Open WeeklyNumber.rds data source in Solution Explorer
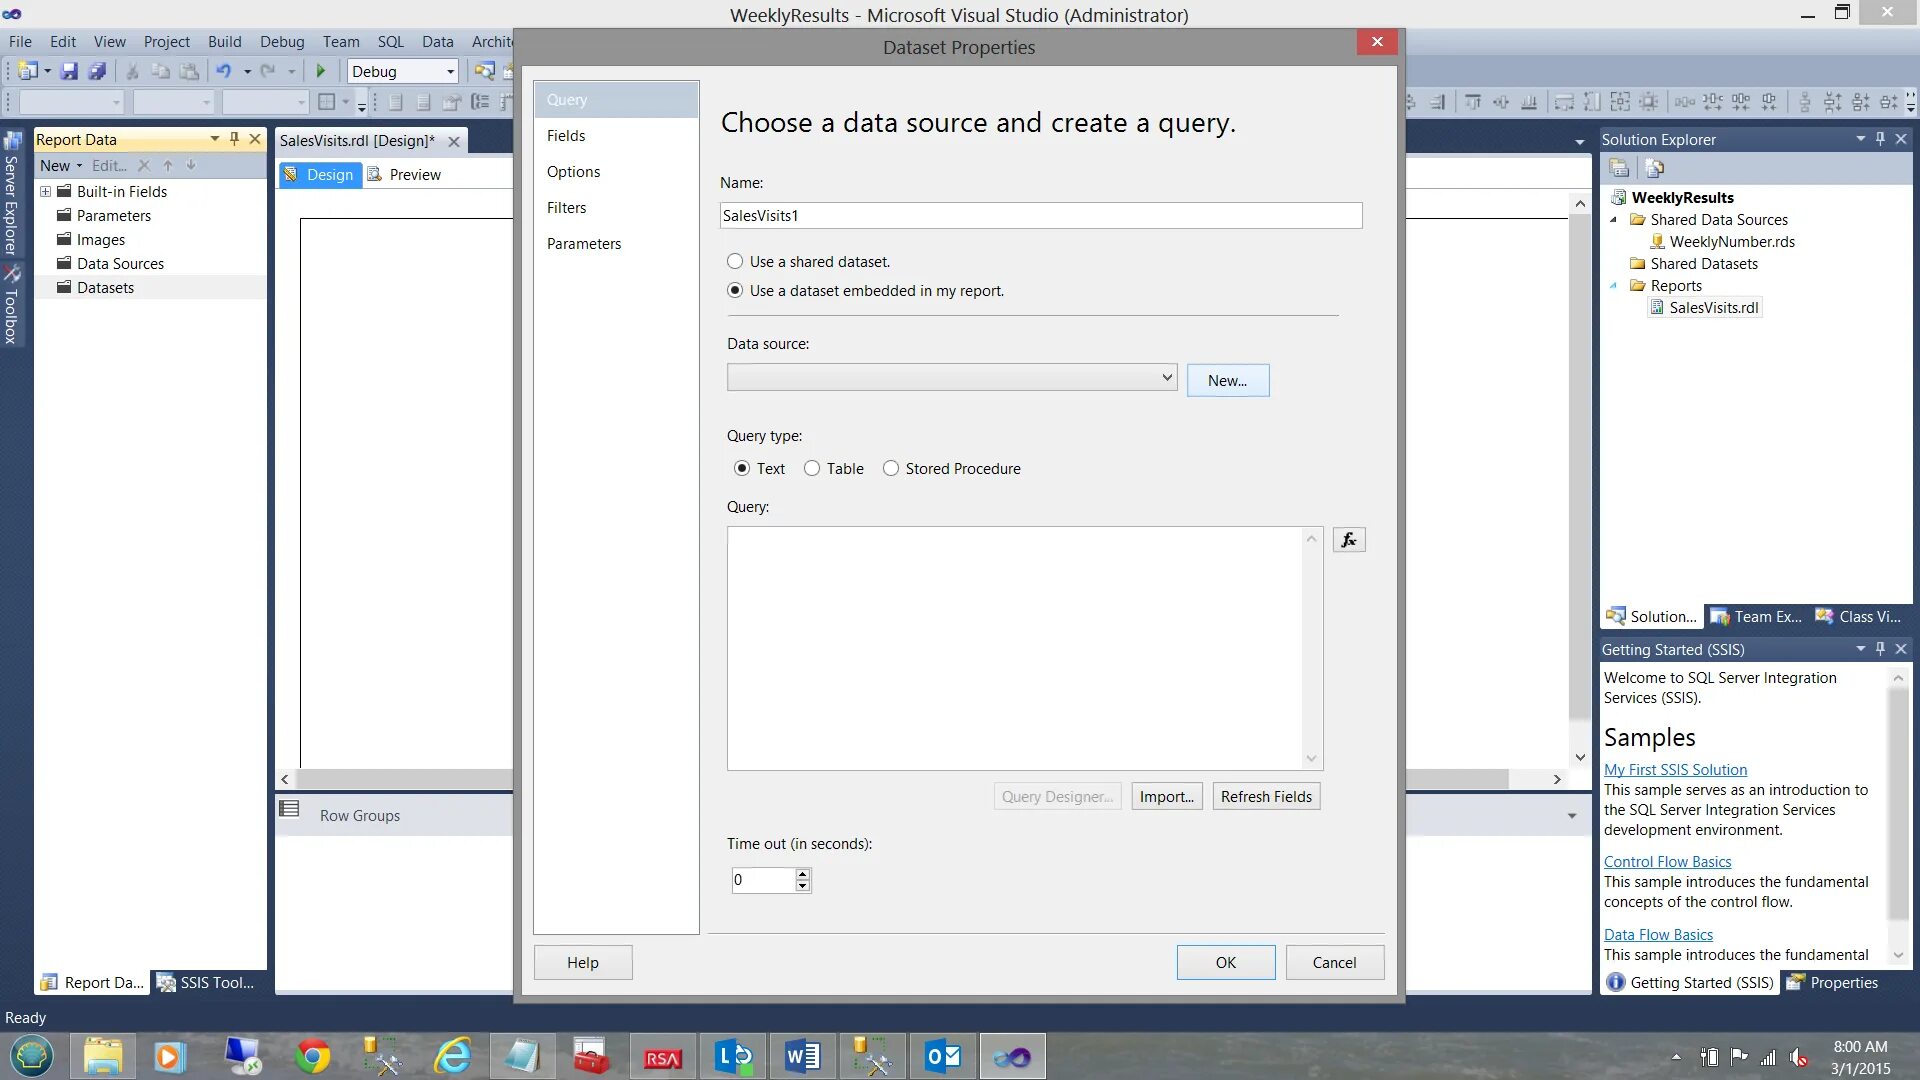The width and height of the screenshot is (1920, 1080). coord(1731,242)
